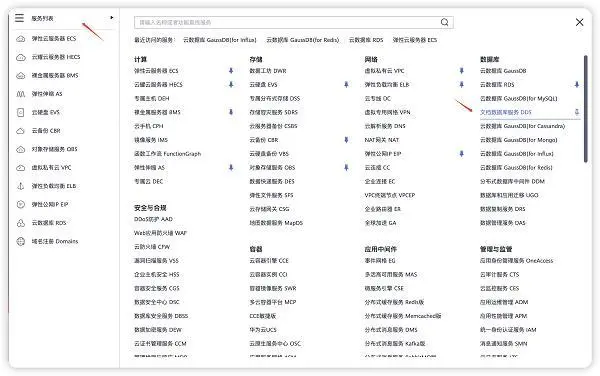The image size is (600, 376).
Task: Pin the highlighted DDS service
Action: click(577, 112)
